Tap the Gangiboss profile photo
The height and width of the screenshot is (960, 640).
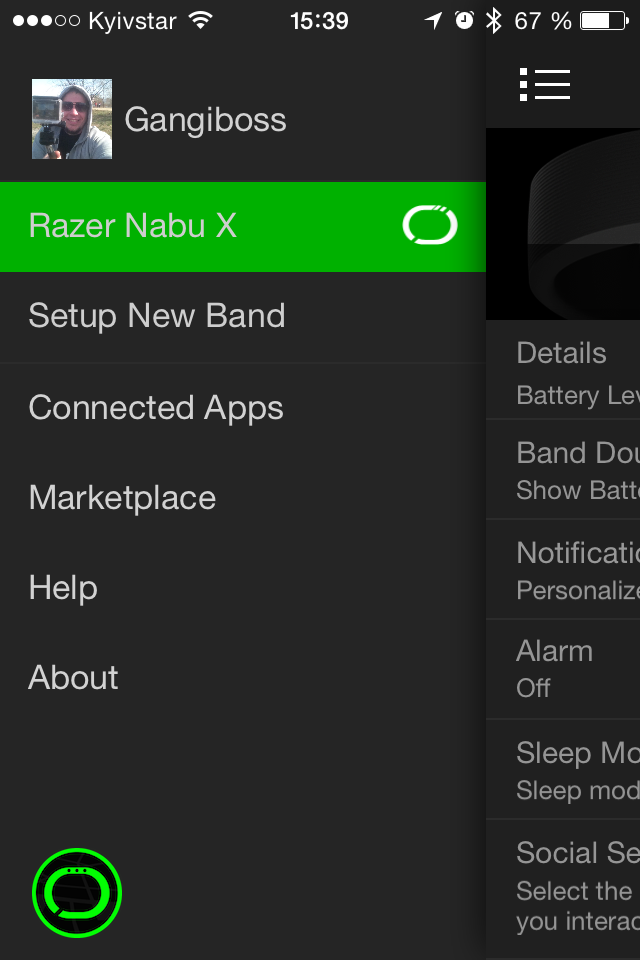click(x=71, y=118)
